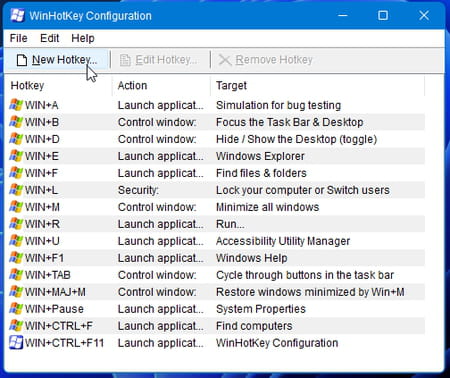Screen dimensions: 450x378
Task: Select the WIN+F1 hotkey text
Action: [x=44, y=258]
